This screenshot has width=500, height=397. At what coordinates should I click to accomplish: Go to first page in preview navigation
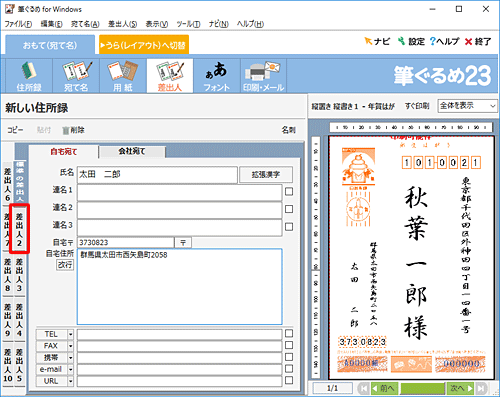coord(363,388)
